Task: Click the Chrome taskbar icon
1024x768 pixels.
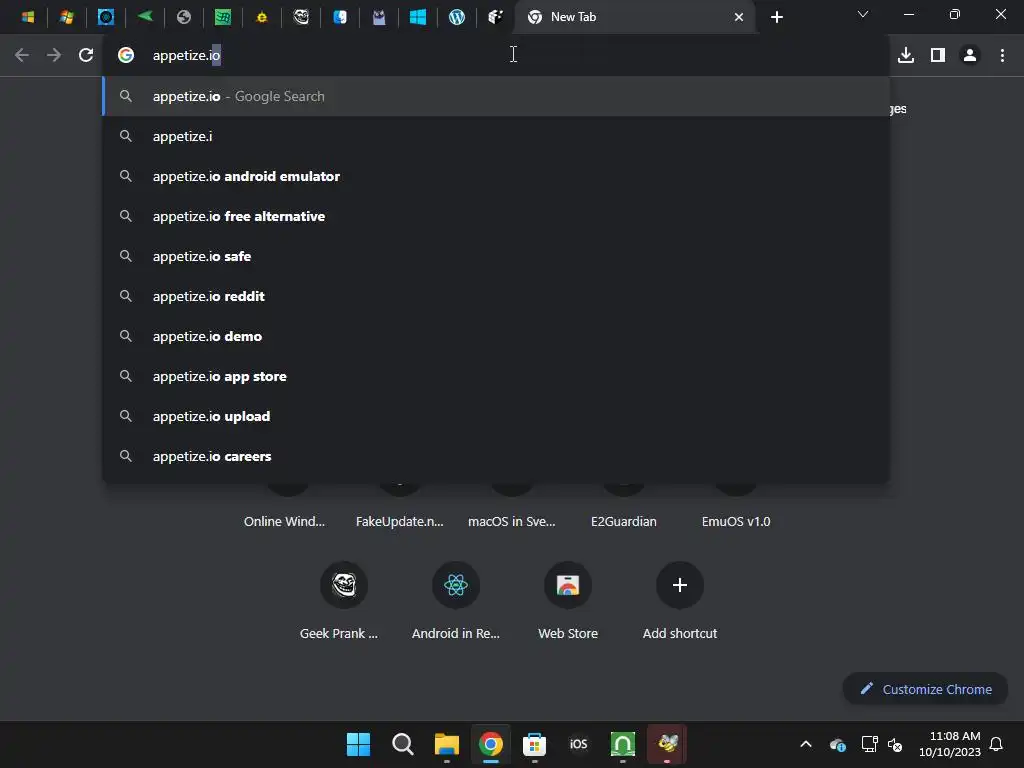Action: [x=490, y=744]
